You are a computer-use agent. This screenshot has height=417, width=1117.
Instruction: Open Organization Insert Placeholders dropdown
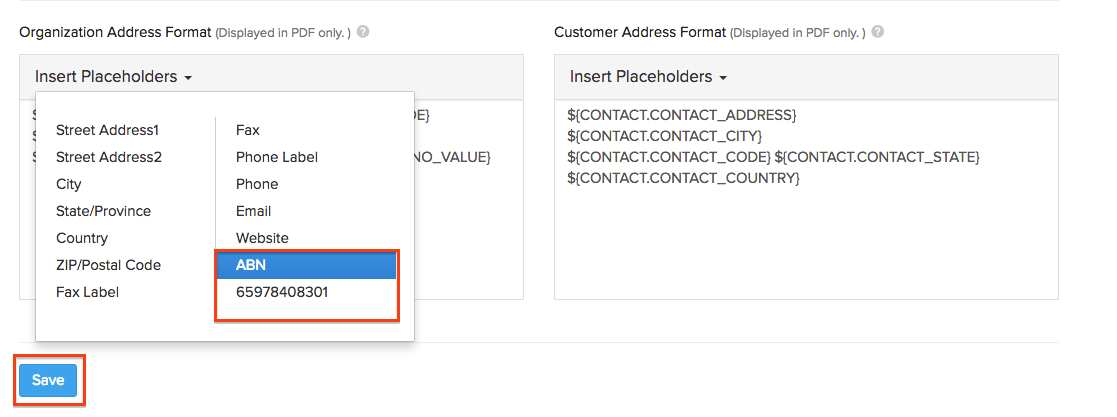113,77
